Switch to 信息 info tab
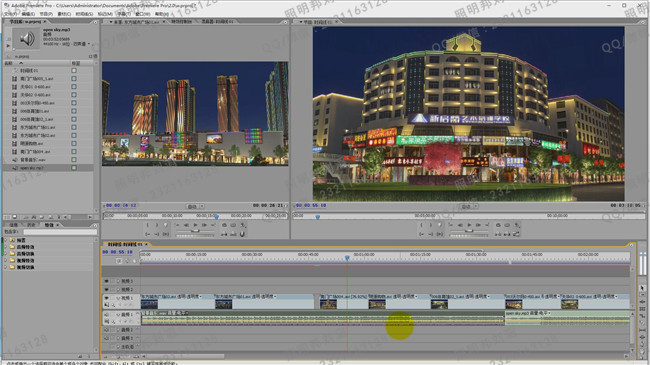 (x=14, y=225)
